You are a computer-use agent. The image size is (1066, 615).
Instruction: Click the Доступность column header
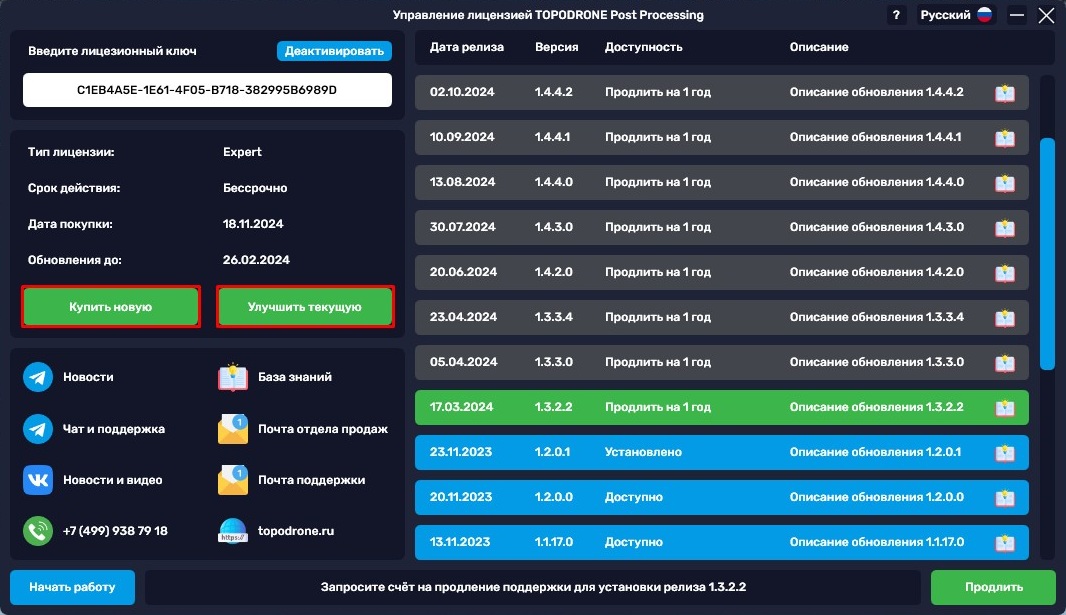click(x=643, y=47)
